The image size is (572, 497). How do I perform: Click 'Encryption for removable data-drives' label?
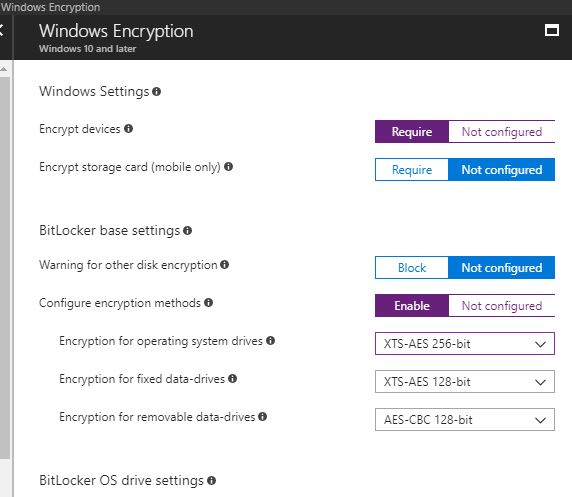(x=157, y=417)
